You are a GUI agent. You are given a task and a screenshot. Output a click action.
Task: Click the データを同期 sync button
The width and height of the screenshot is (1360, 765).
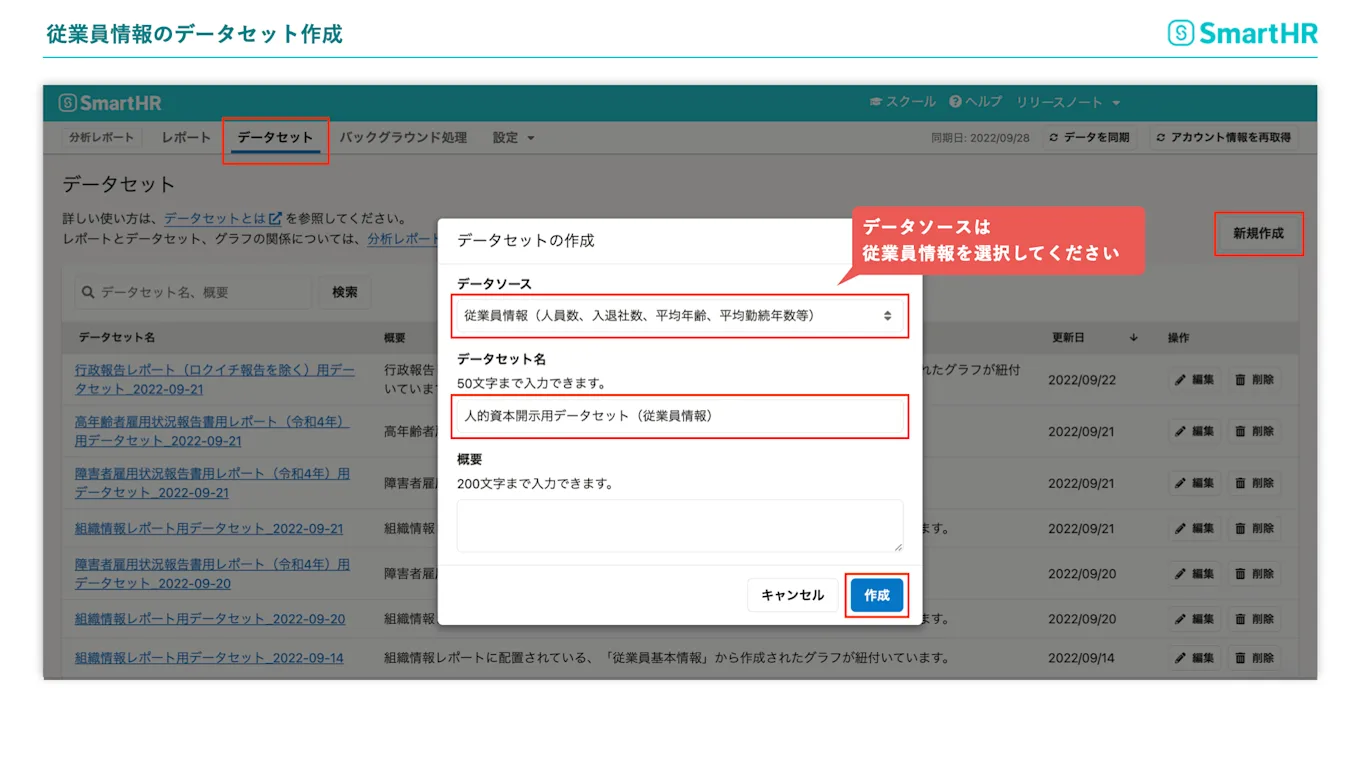(1089, 138)
